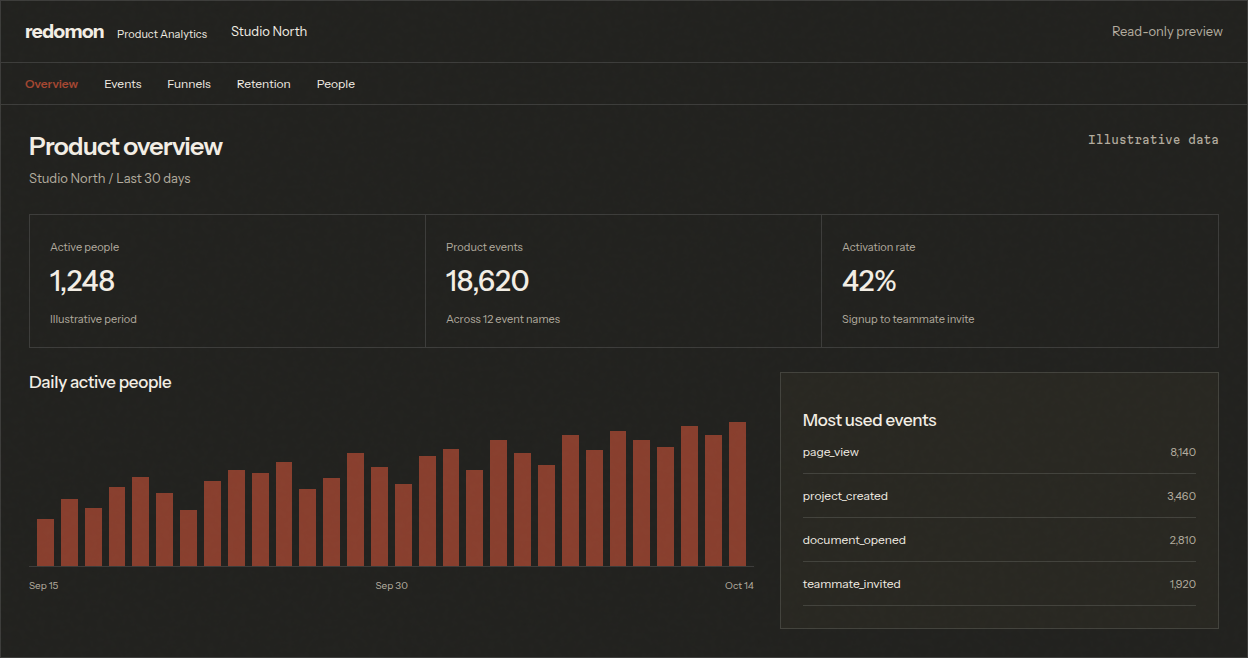Open the Overview tab
The height and width of the screenshot is (658, 1248).
point(52,84)
